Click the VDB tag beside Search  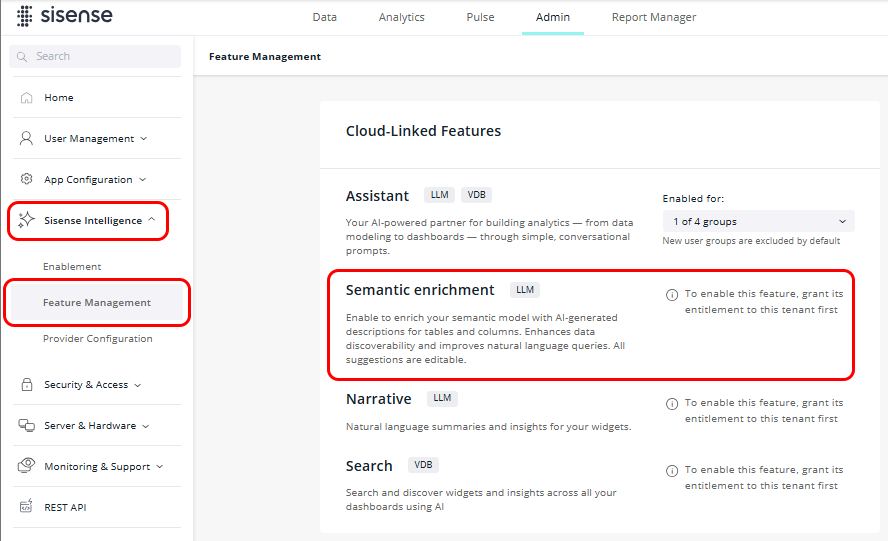[x=423, y=465]
